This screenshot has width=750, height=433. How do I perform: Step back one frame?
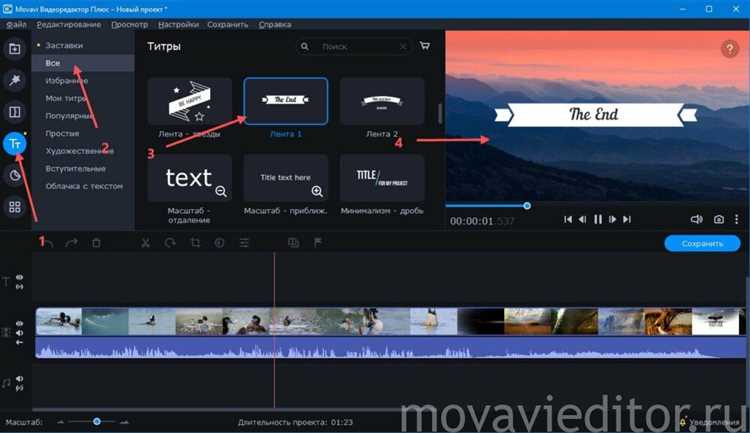click(583, 219)
